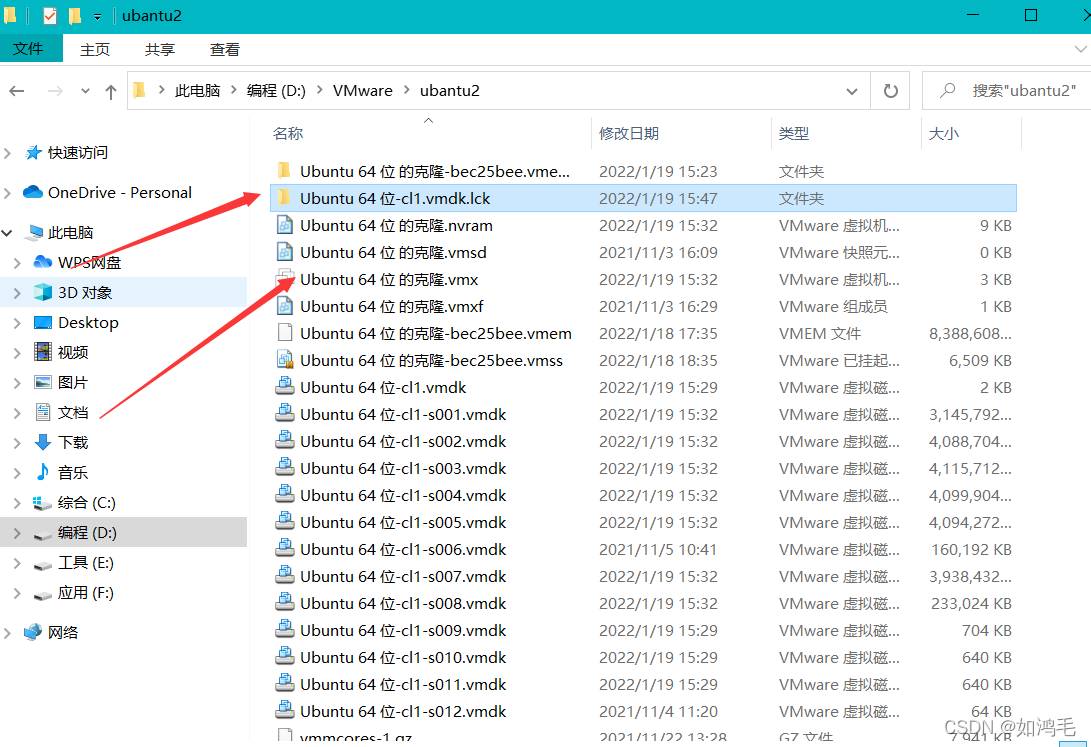Image resolution: width=1091 pixels, height=747 pixels.
Task: Click the 的克隆.nvram file icon
Action: 284,225
